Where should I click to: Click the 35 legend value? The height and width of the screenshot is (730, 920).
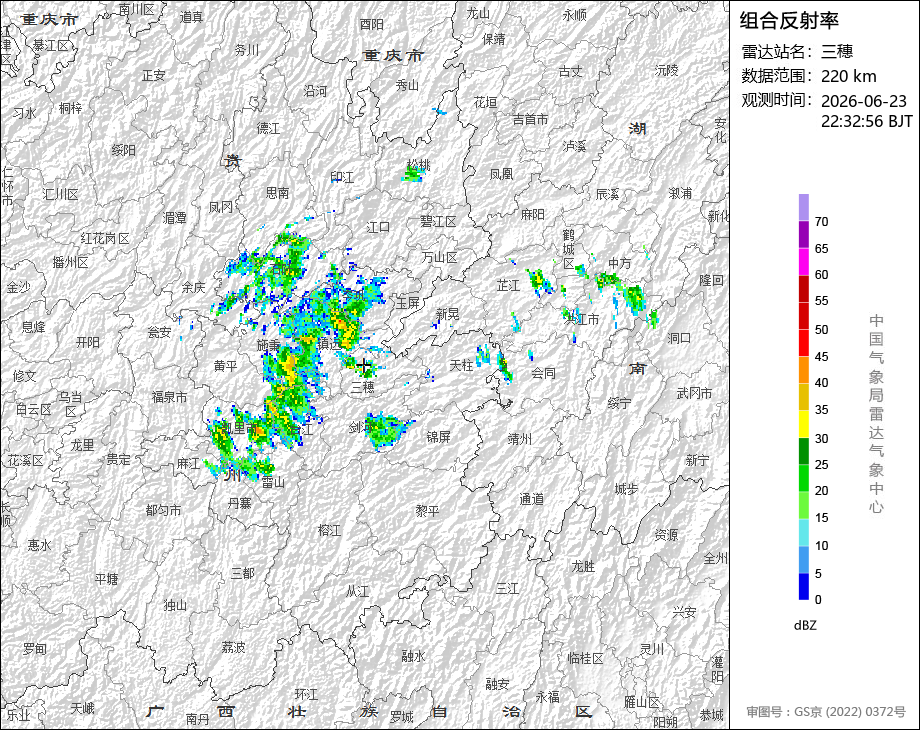[x=821, y=410]
